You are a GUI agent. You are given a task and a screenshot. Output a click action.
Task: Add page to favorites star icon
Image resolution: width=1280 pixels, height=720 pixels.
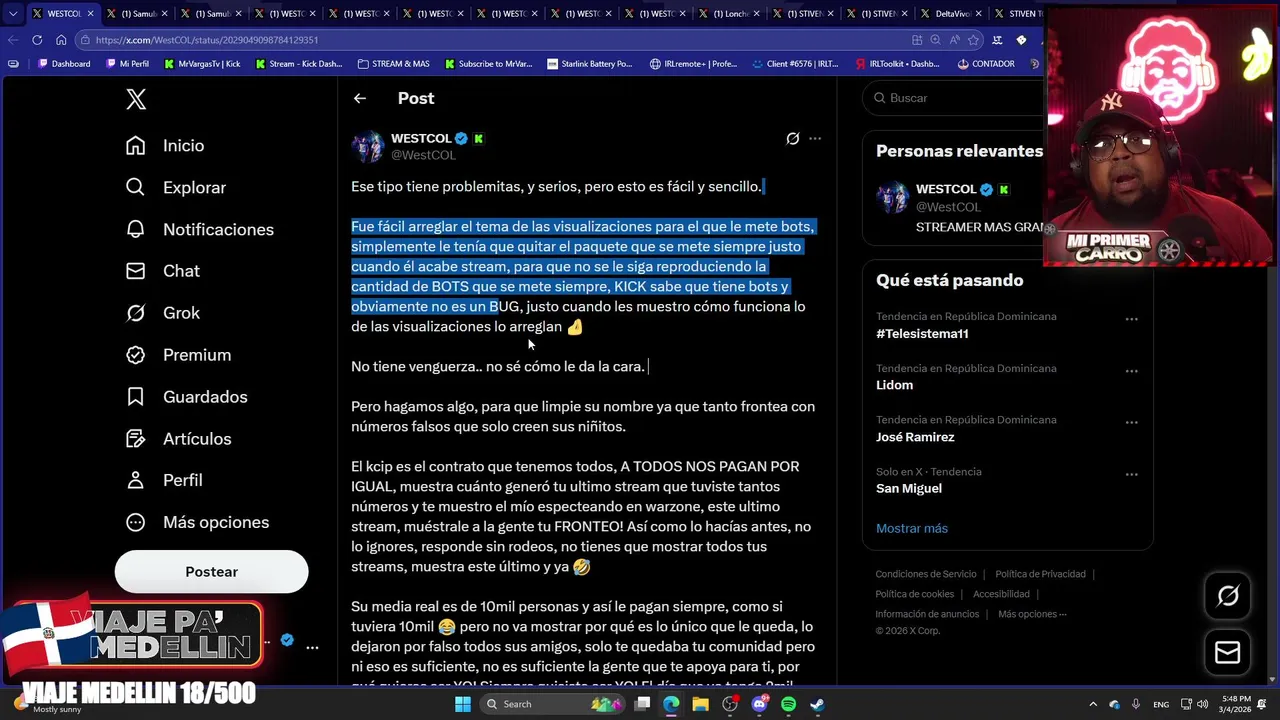[974, 40]
